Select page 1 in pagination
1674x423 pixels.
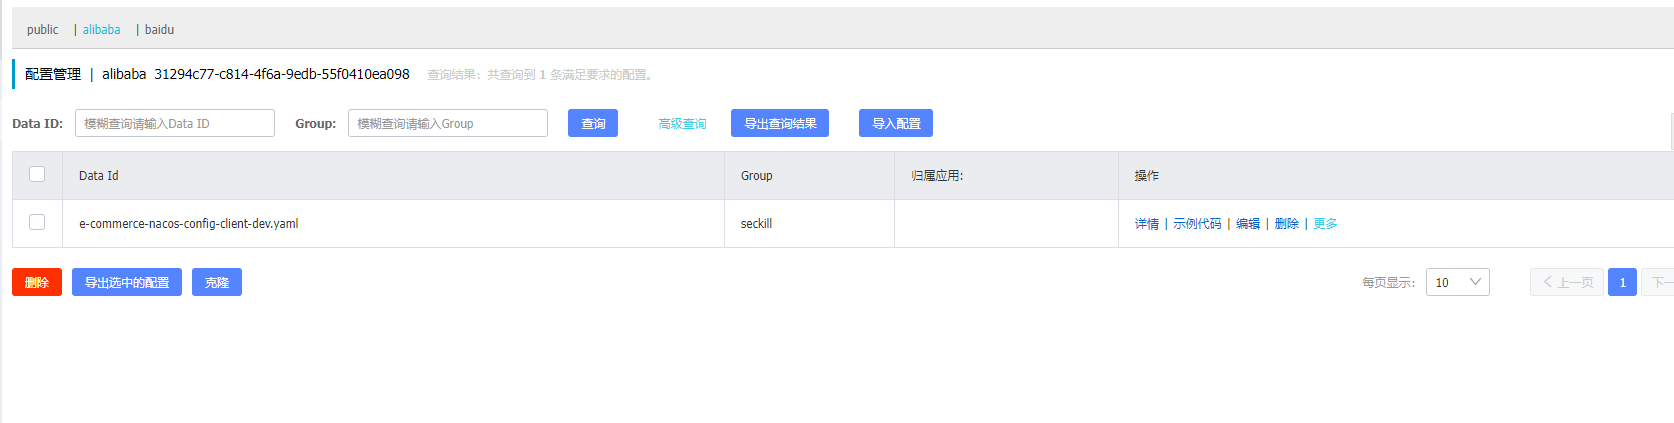(x=1622, y=282)
